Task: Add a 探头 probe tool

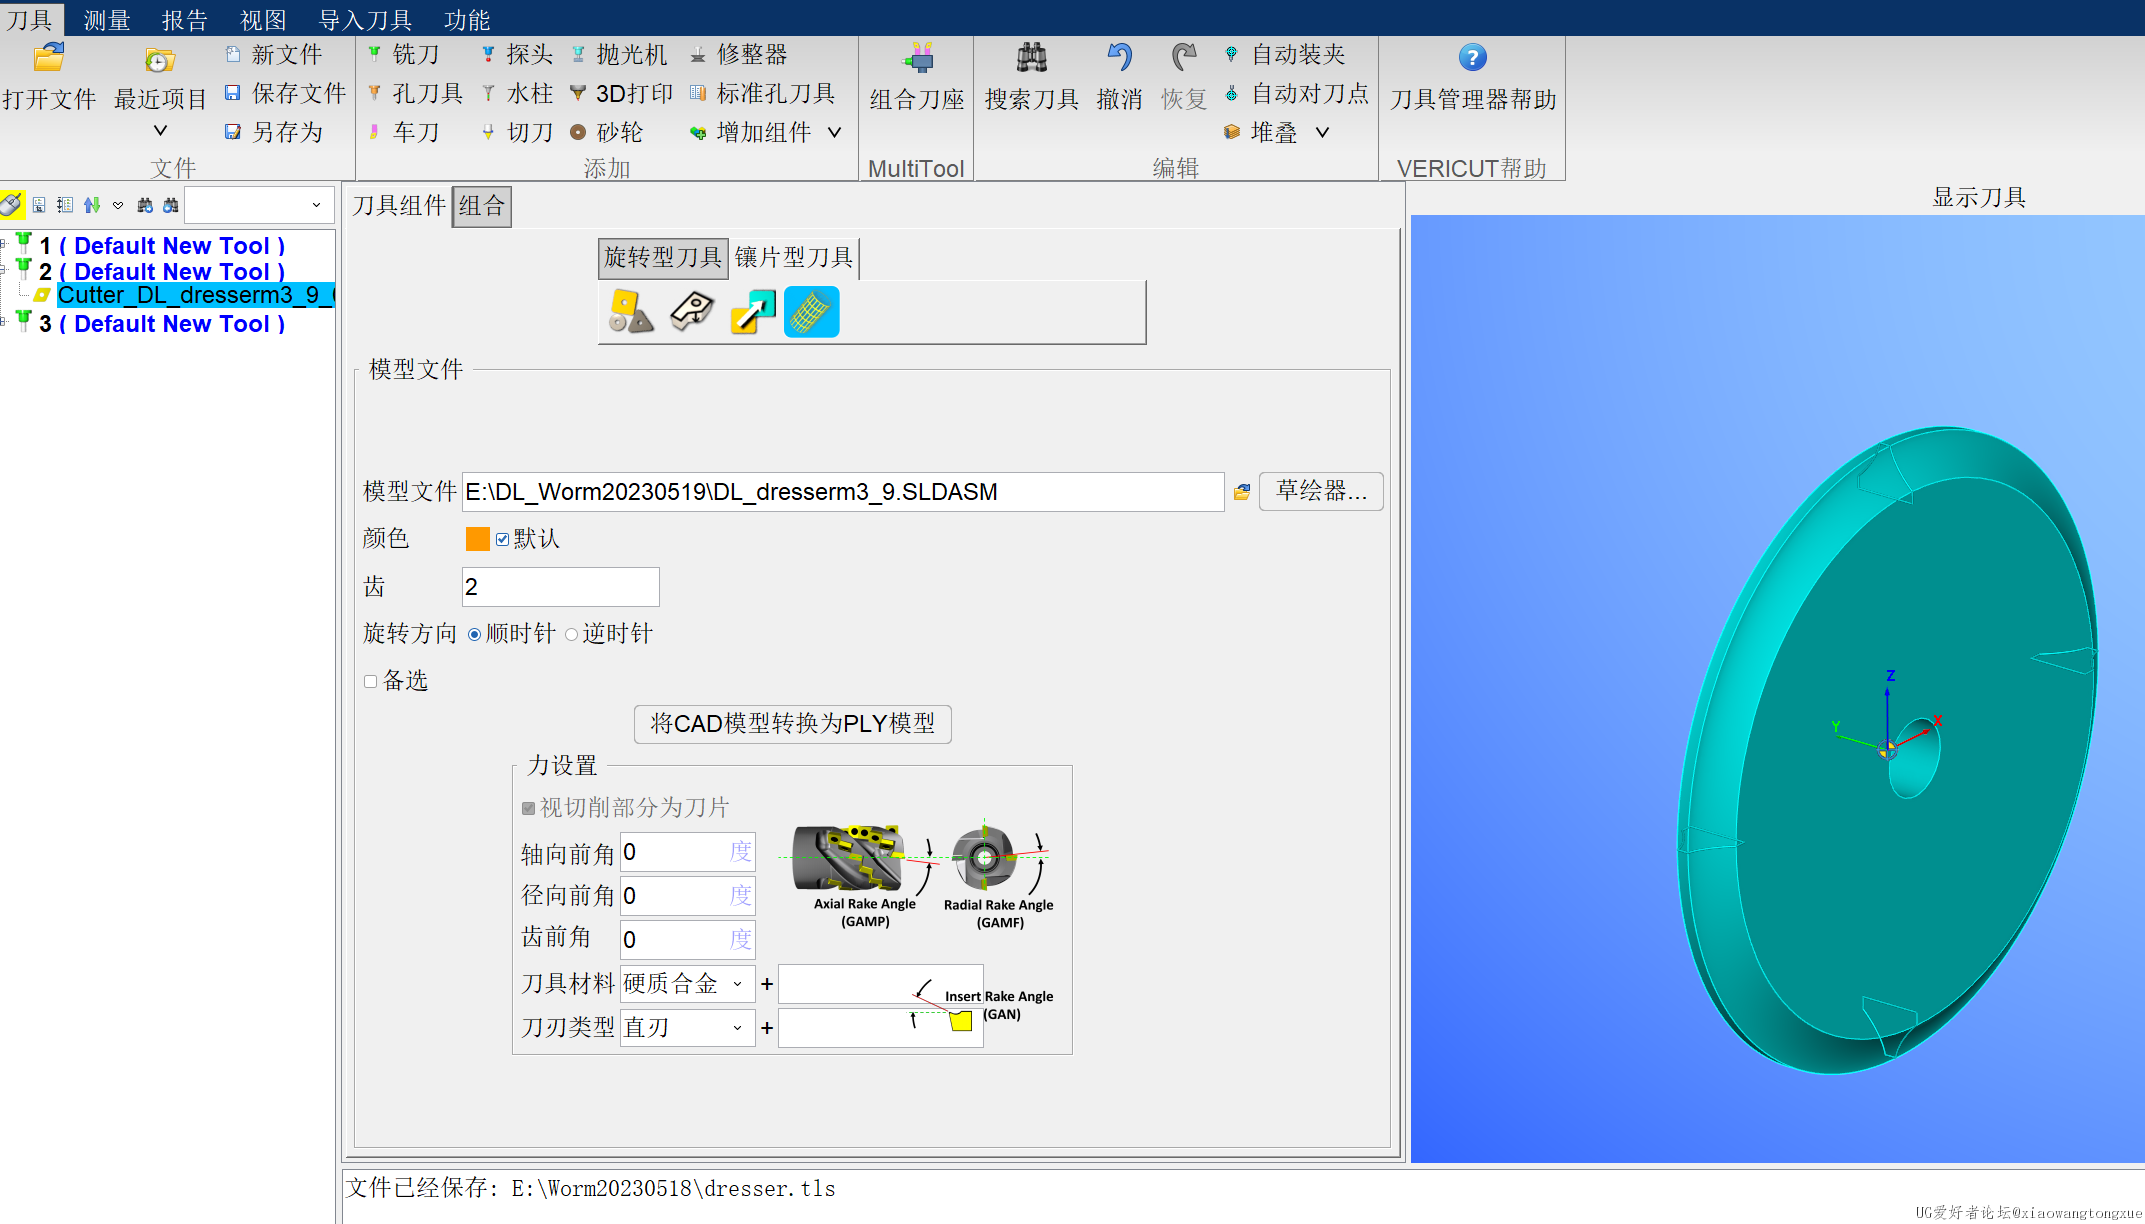Action: point(517,54)
